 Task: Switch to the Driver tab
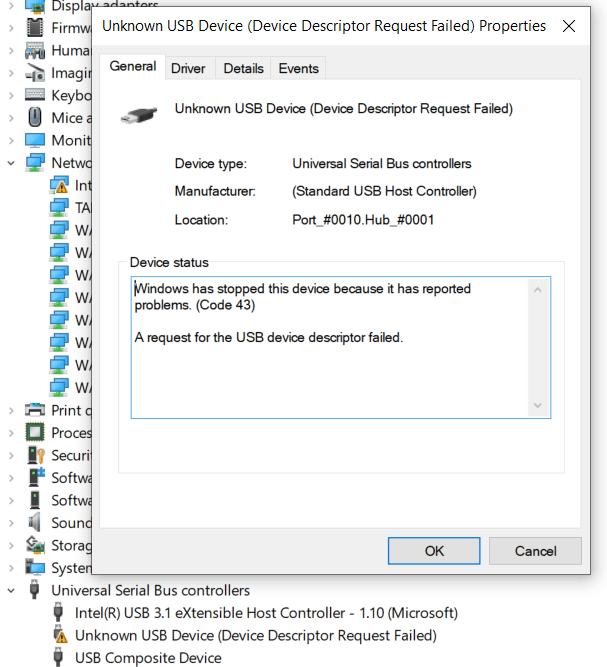[x=188, y=68]
